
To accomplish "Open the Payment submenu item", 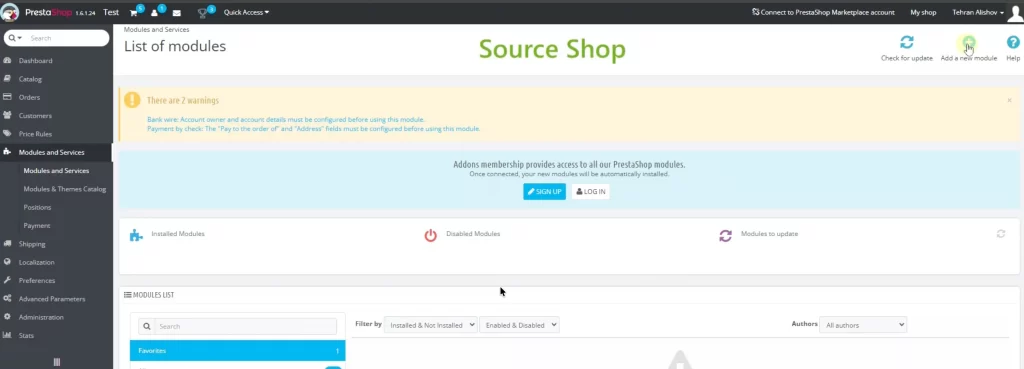I will point(37,225).
